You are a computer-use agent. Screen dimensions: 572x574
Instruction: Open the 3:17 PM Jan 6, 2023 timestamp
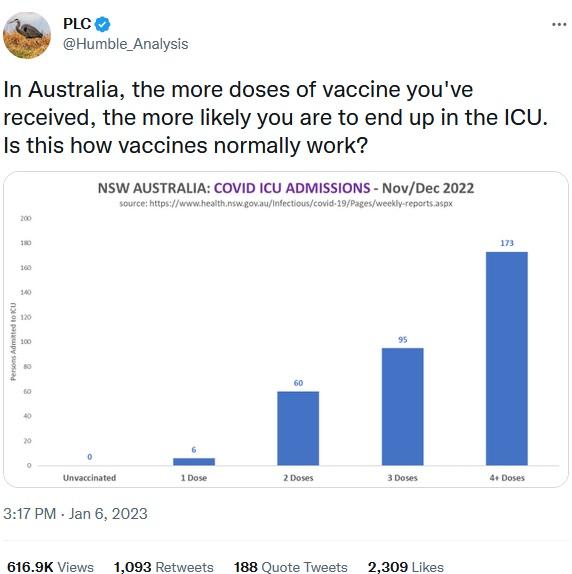(x=75, y=514)
